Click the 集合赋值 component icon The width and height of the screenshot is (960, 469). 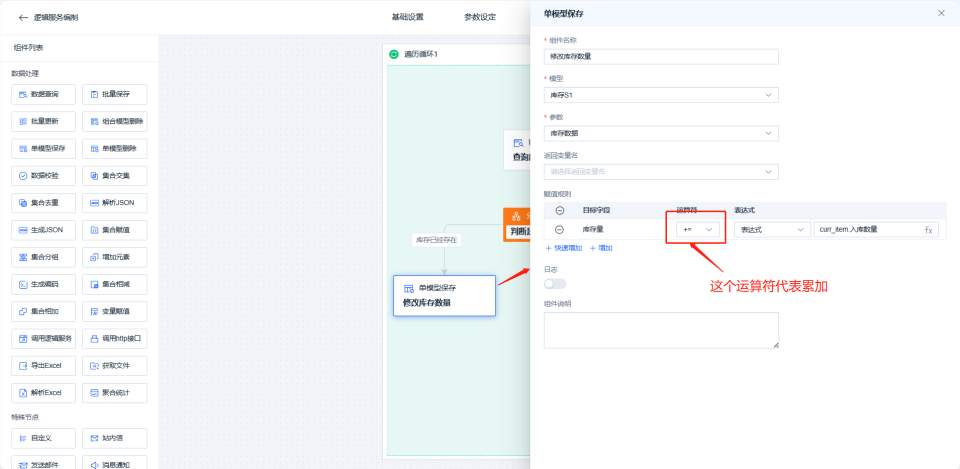pyautogui.click(x=94, y=230)
